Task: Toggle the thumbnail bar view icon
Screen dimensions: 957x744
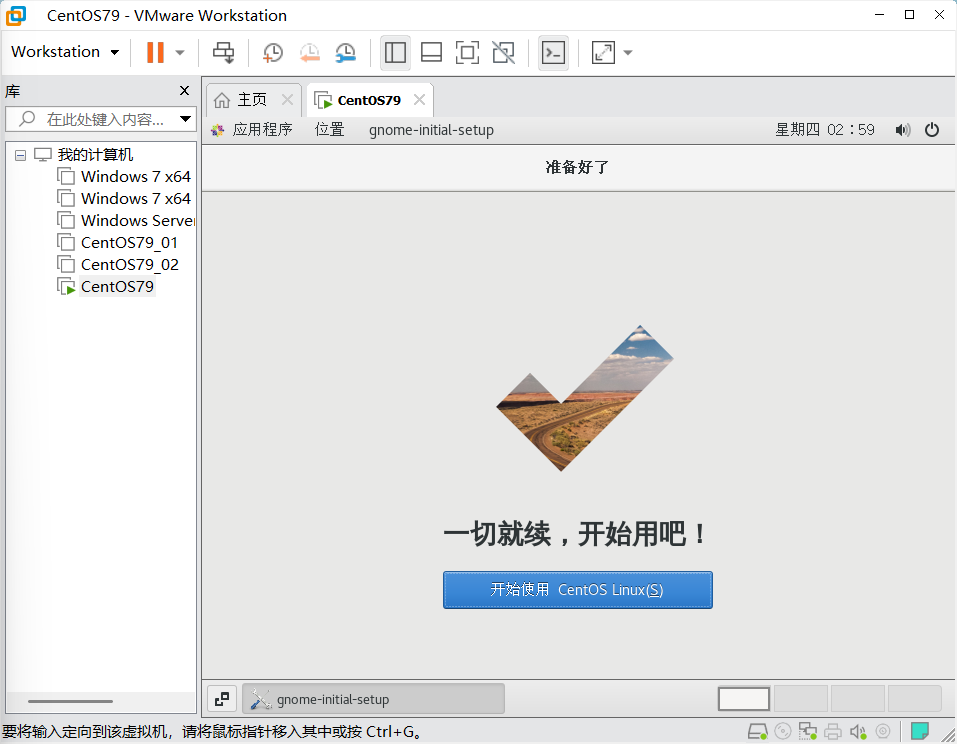Action: [x=432, y=52]
